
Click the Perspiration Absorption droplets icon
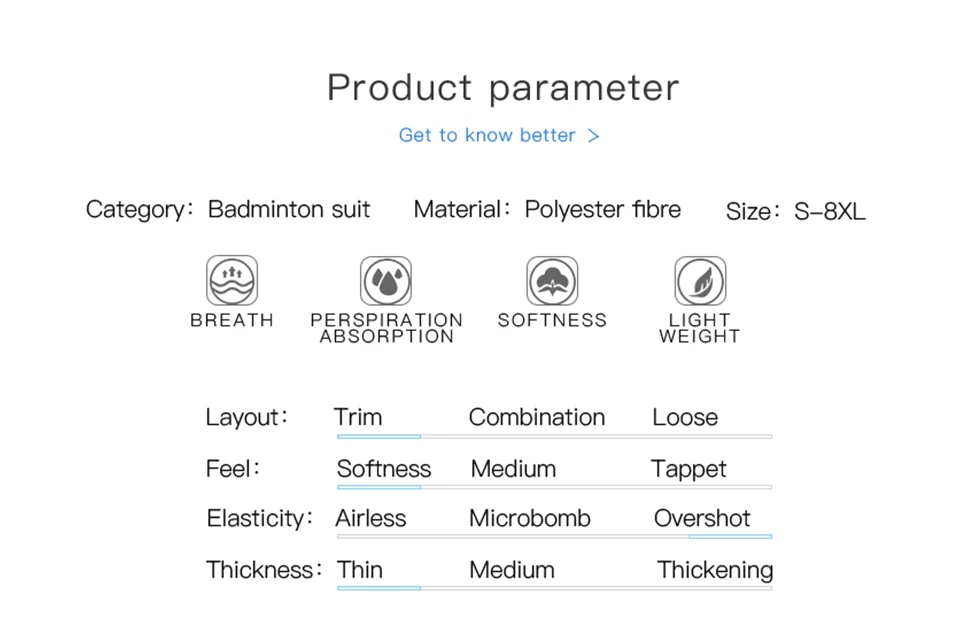pyautogui.click(x=386, y=281)
